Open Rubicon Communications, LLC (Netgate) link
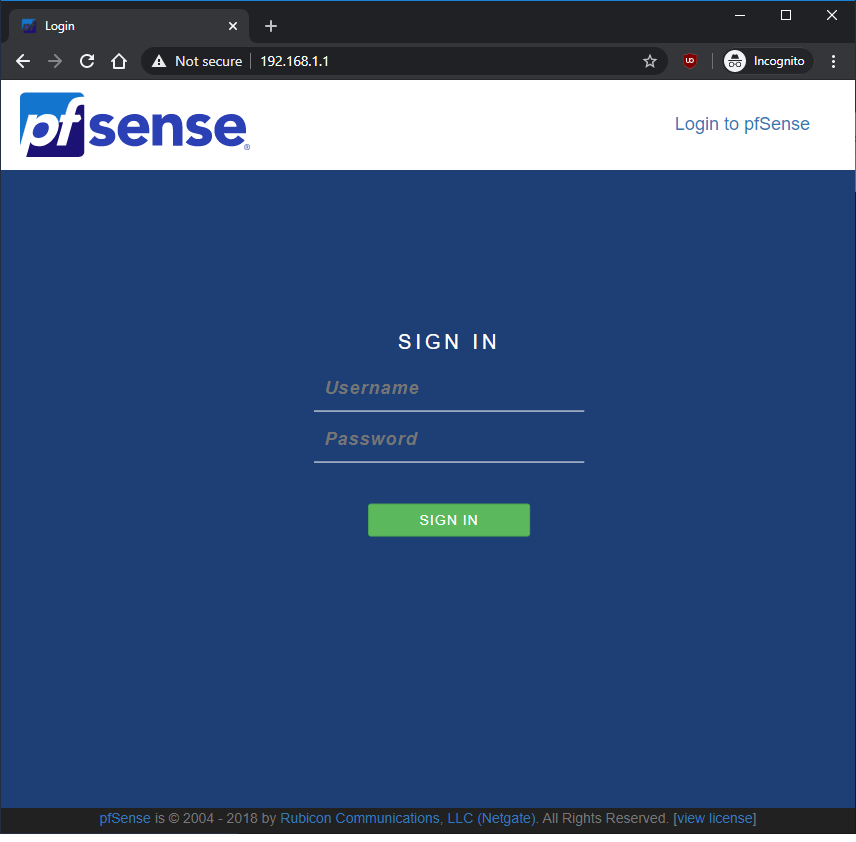The image size is (856, 842). 407,818
